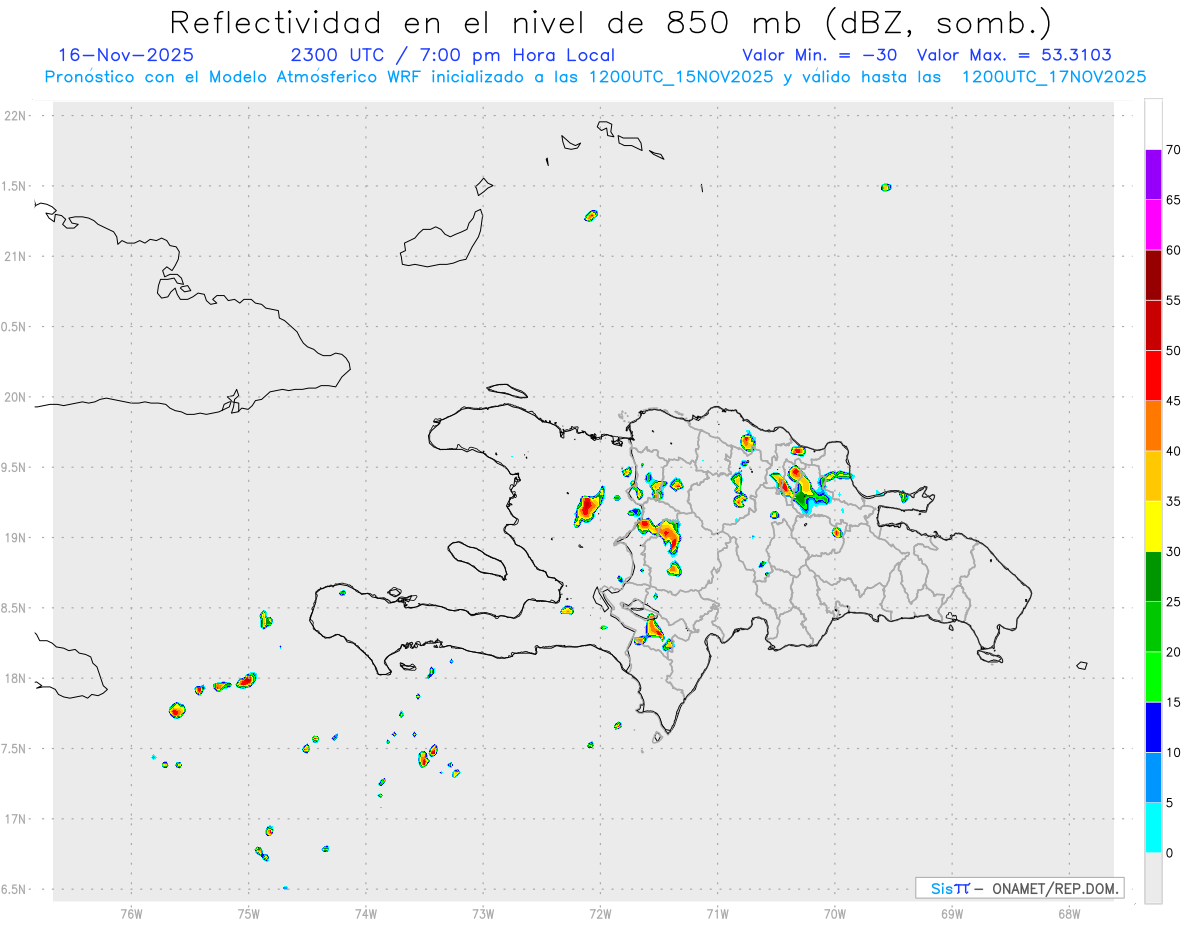Click the colorbar value label "5"
Image resolution: width=1200 pixels, height=927 pixels.
point(1169,803)
